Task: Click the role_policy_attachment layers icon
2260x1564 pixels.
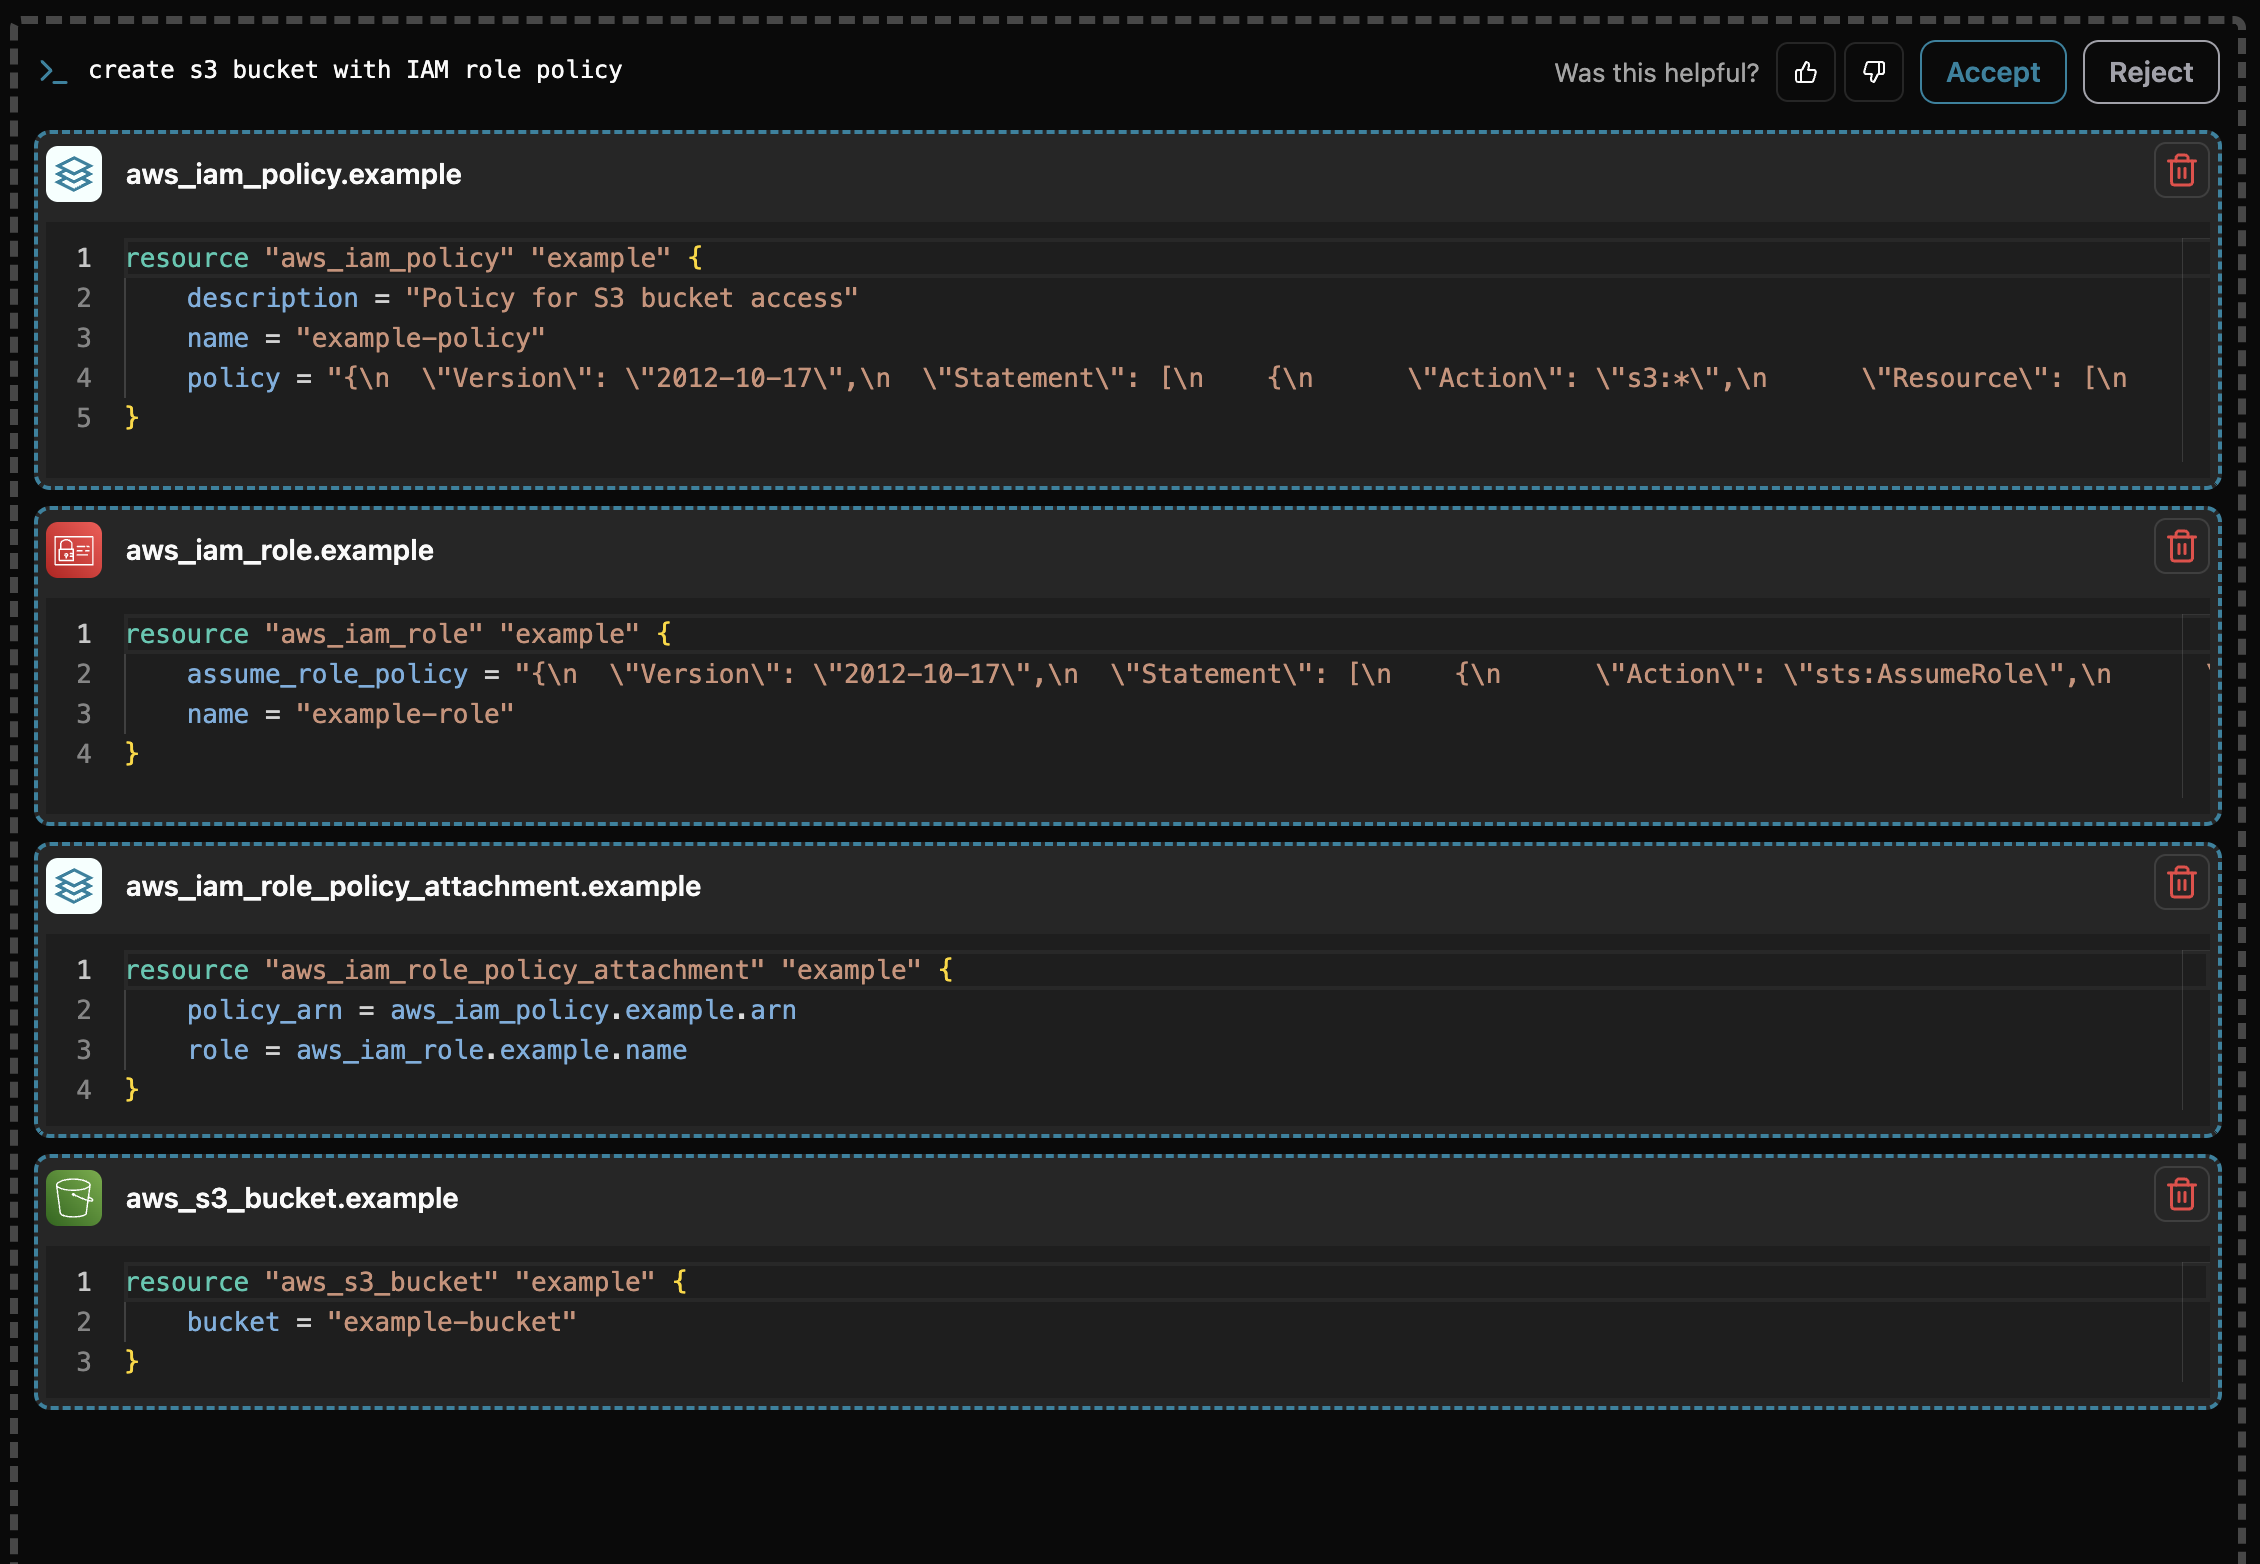Action: (74, 886)
